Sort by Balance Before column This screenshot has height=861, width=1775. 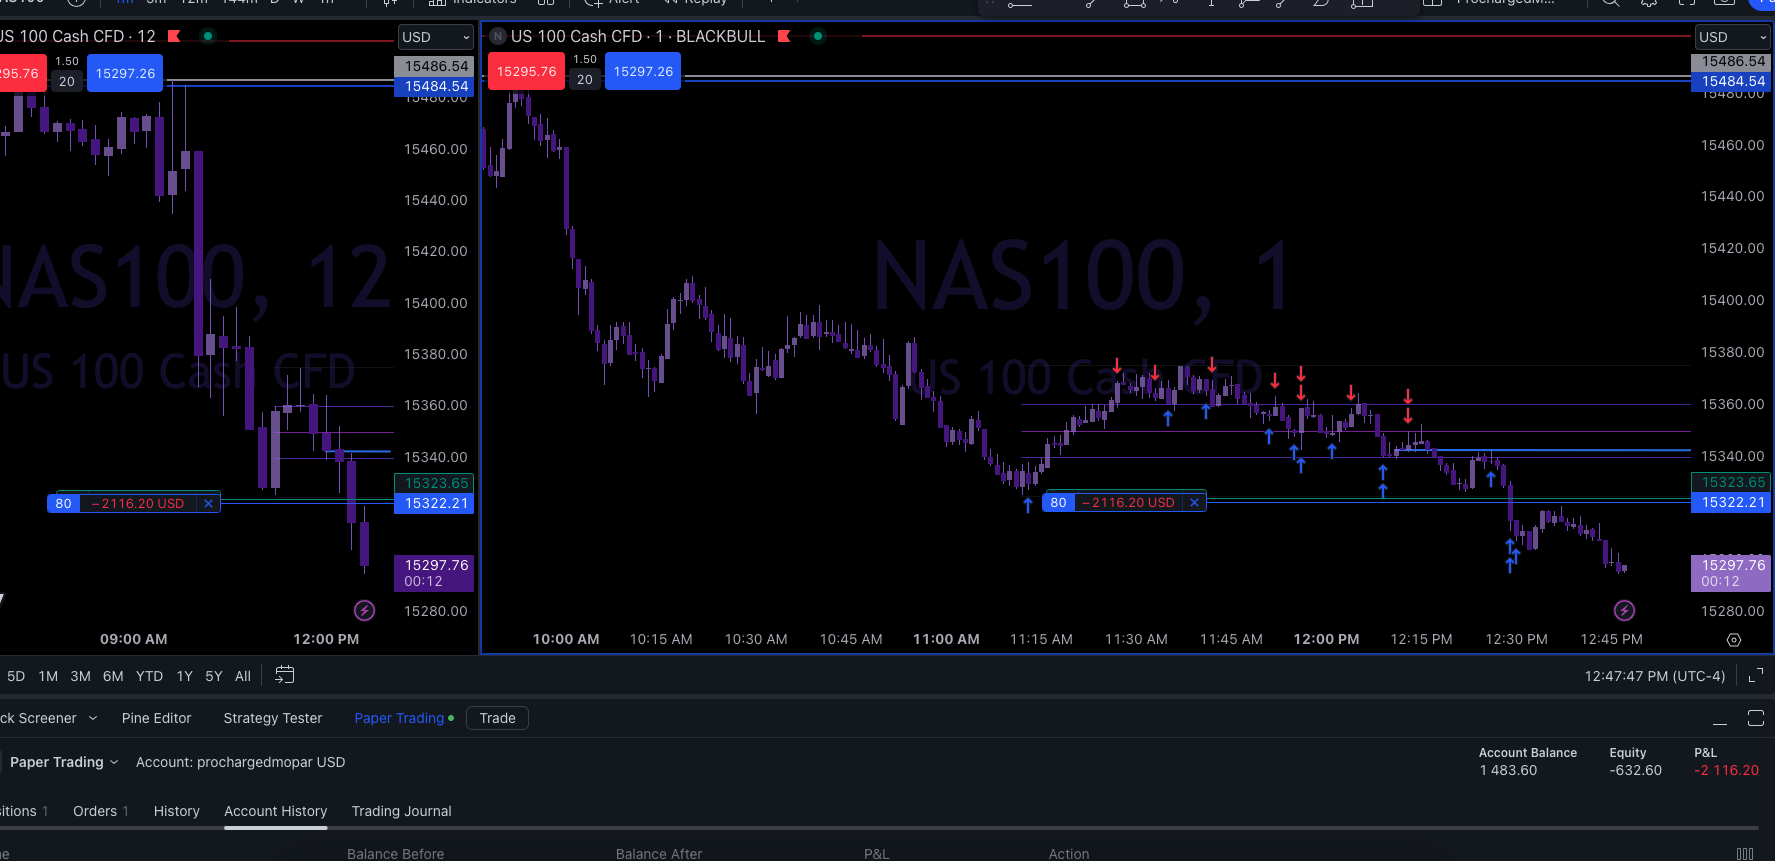click(x=396, y=854)
